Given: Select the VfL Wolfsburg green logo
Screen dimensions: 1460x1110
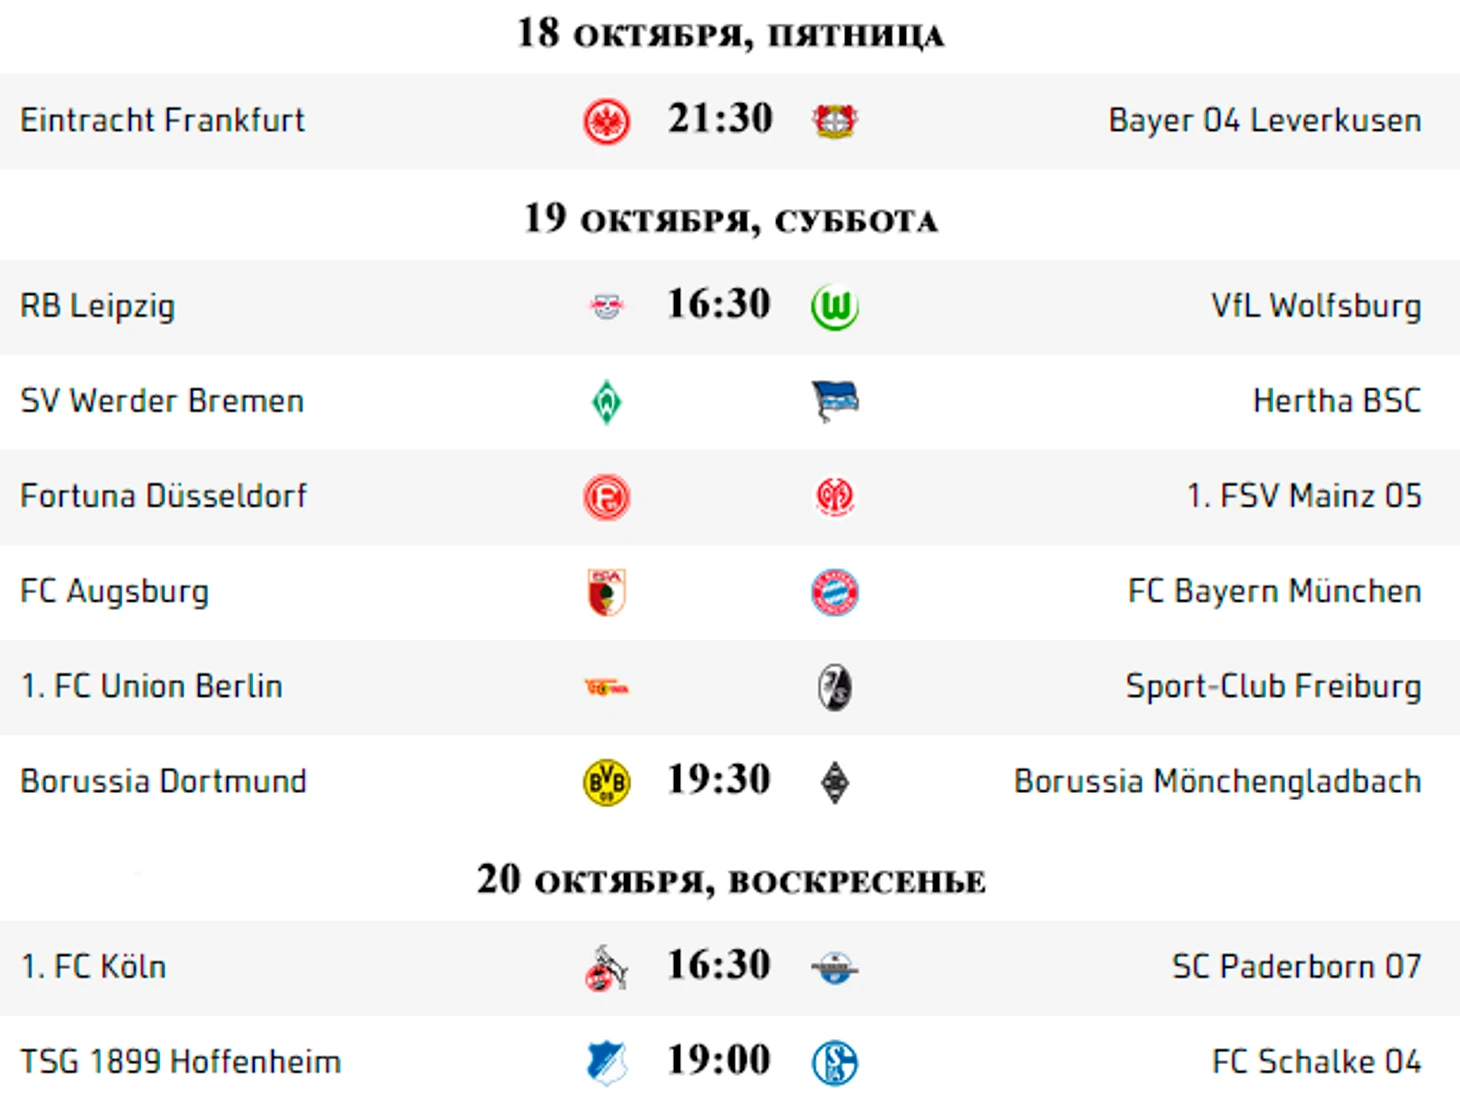Looking at the screenshot, I should point(834,307).
